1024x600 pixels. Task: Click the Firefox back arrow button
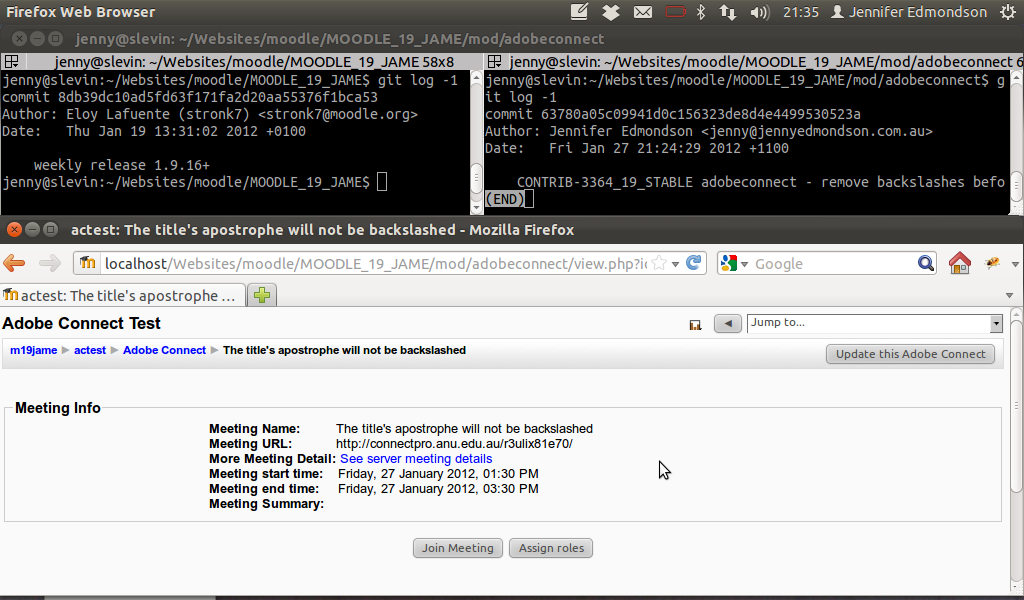click(x=14, y=263)
